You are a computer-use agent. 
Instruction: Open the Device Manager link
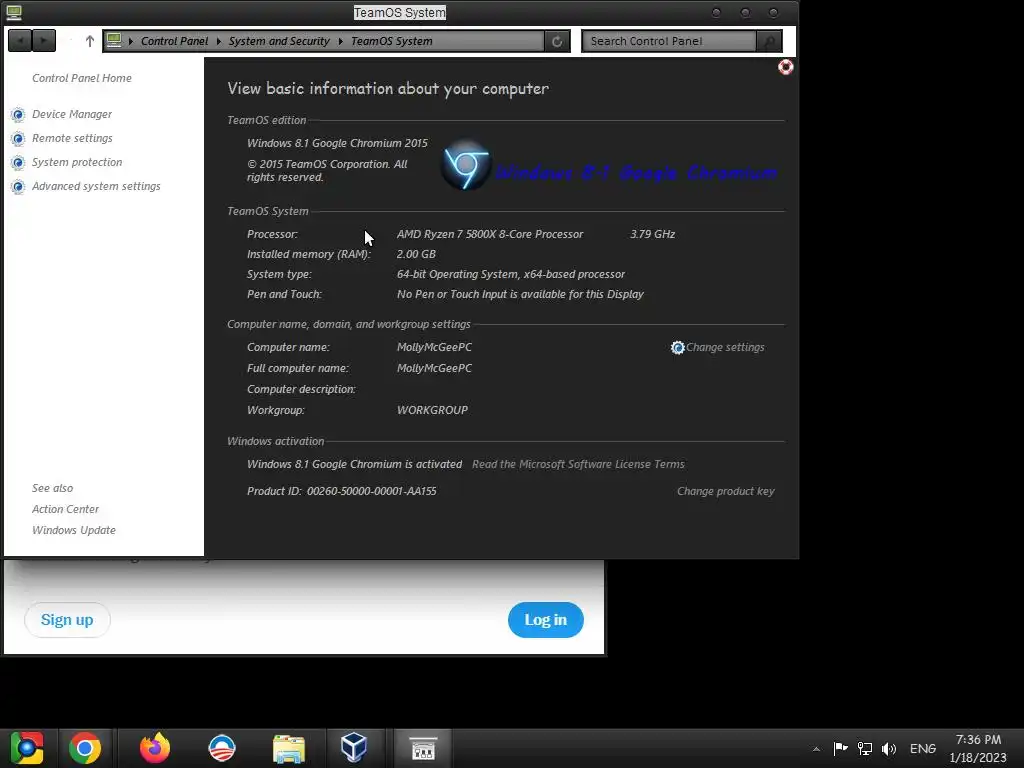pos(72,114)
